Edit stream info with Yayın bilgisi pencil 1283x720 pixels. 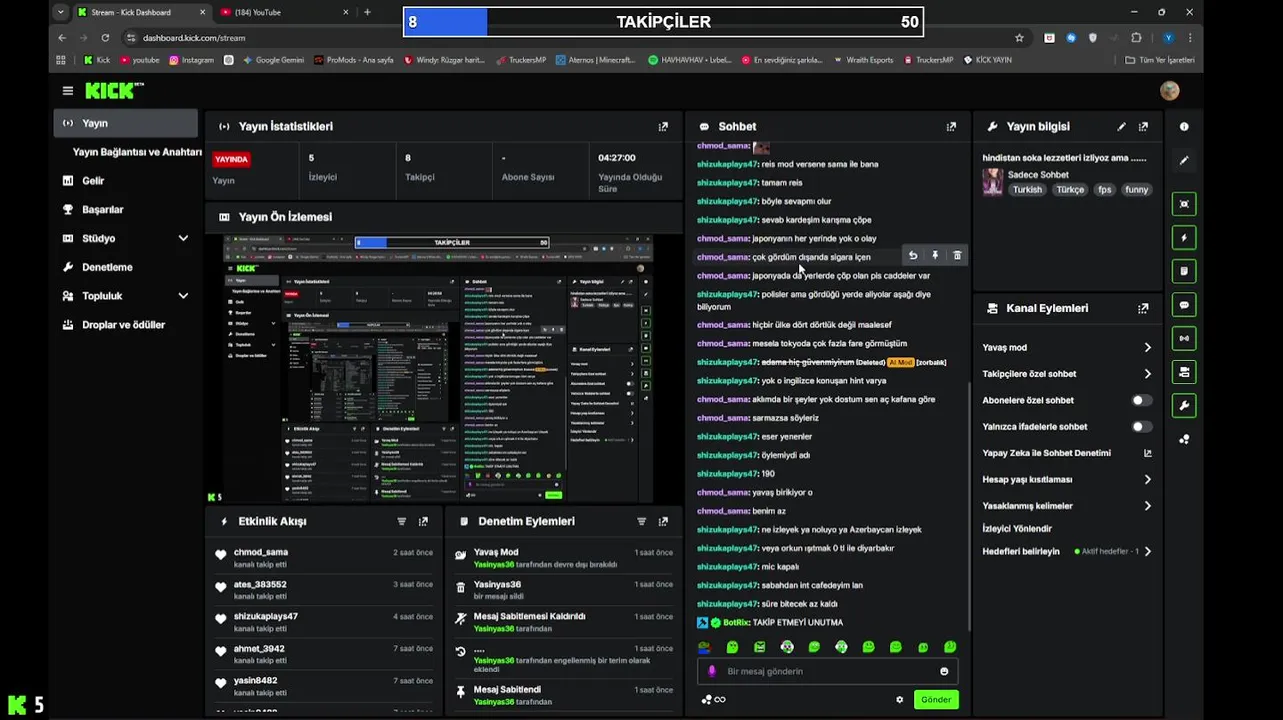coord(1121,127)
